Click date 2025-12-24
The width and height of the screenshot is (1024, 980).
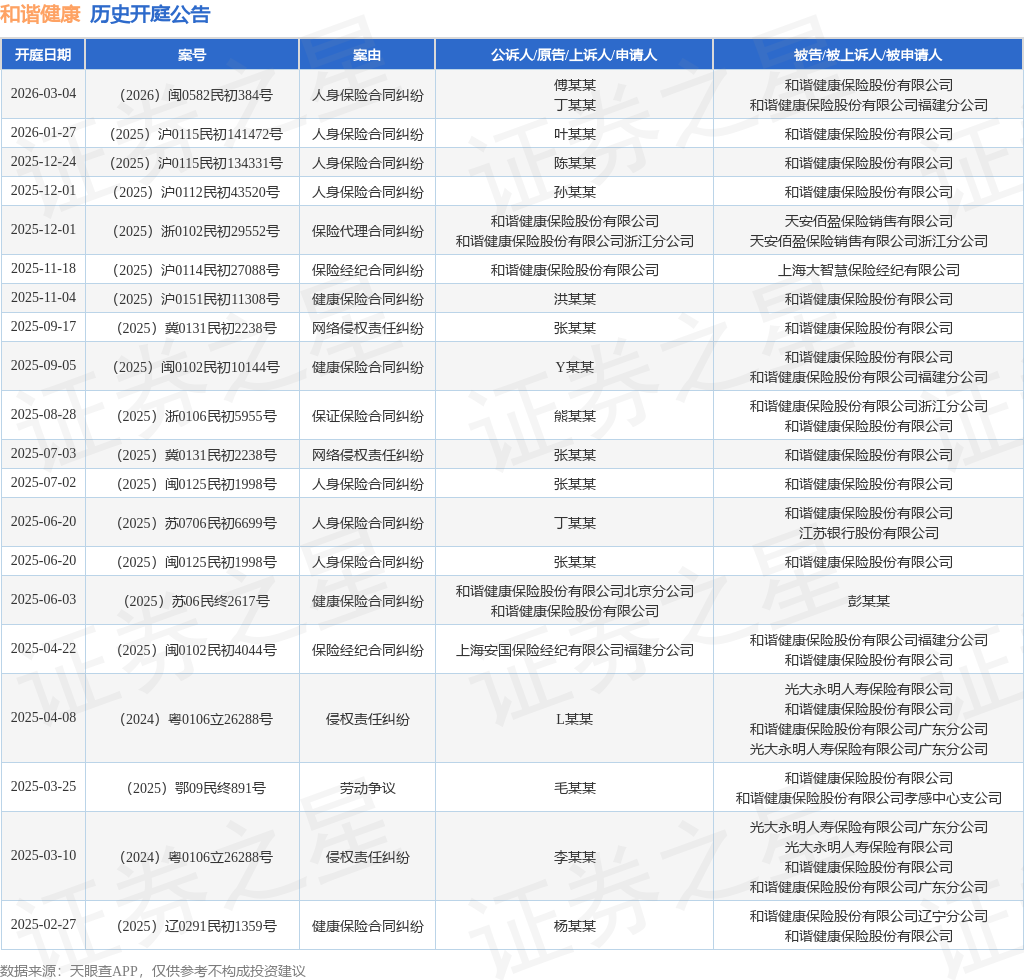click(43, 161)
